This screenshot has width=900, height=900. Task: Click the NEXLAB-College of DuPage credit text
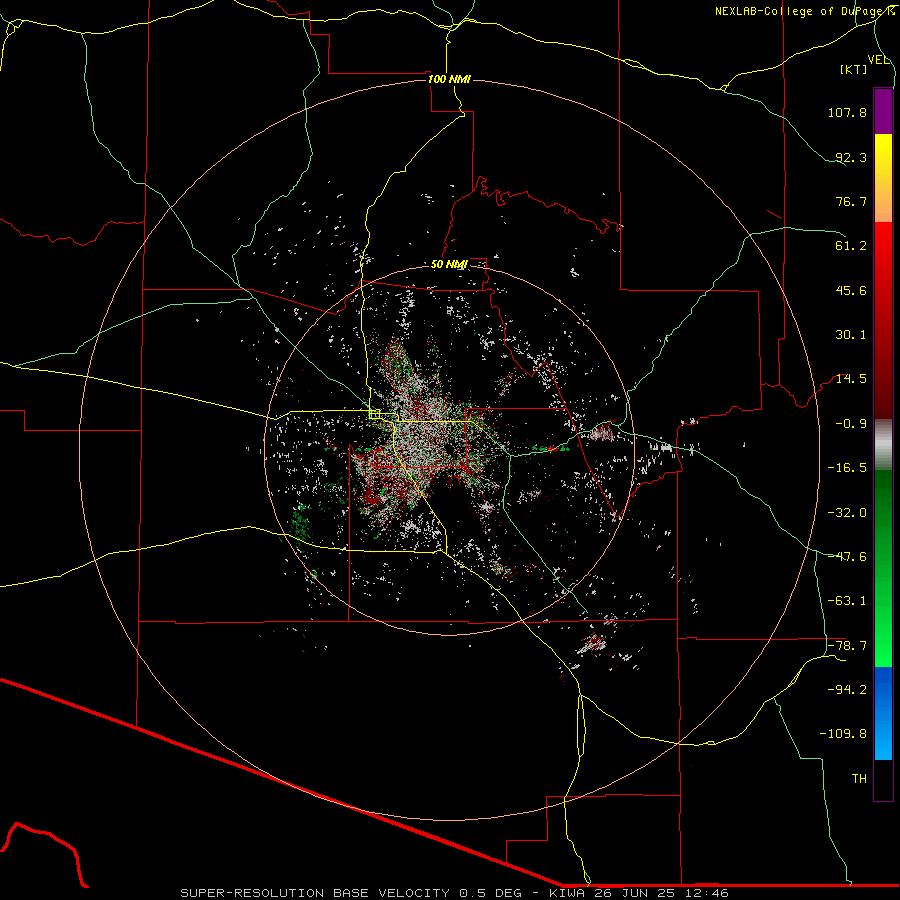click(804, 11)
